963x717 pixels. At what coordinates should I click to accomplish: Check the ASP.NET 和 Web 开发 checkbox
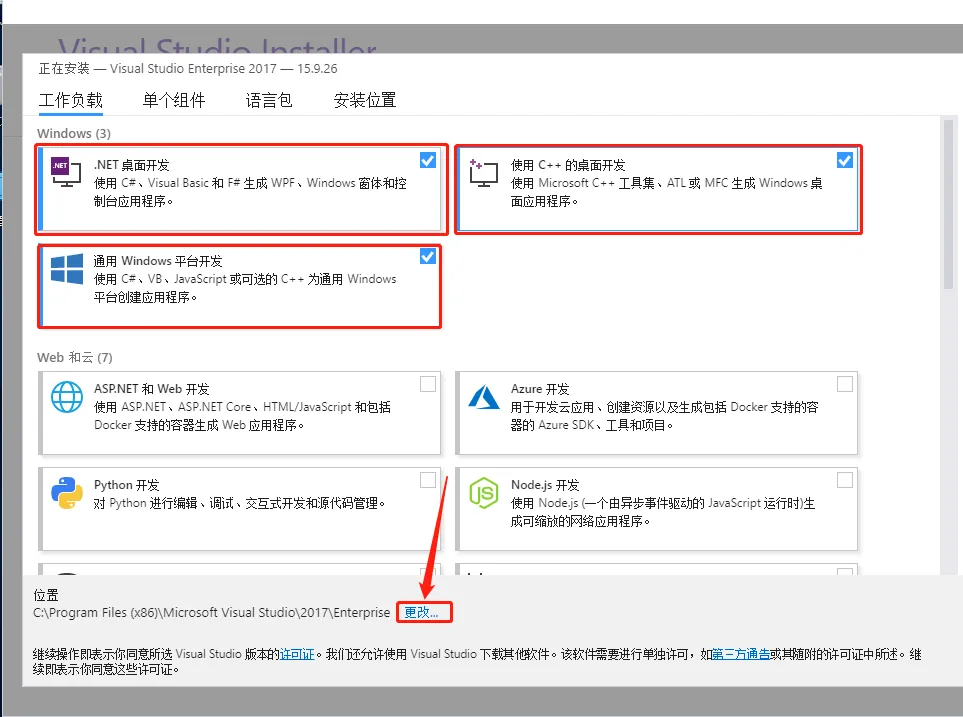point(428,384)
